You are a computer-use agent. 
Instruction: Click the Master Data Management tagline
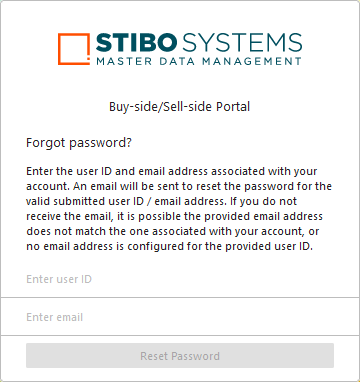199,61
